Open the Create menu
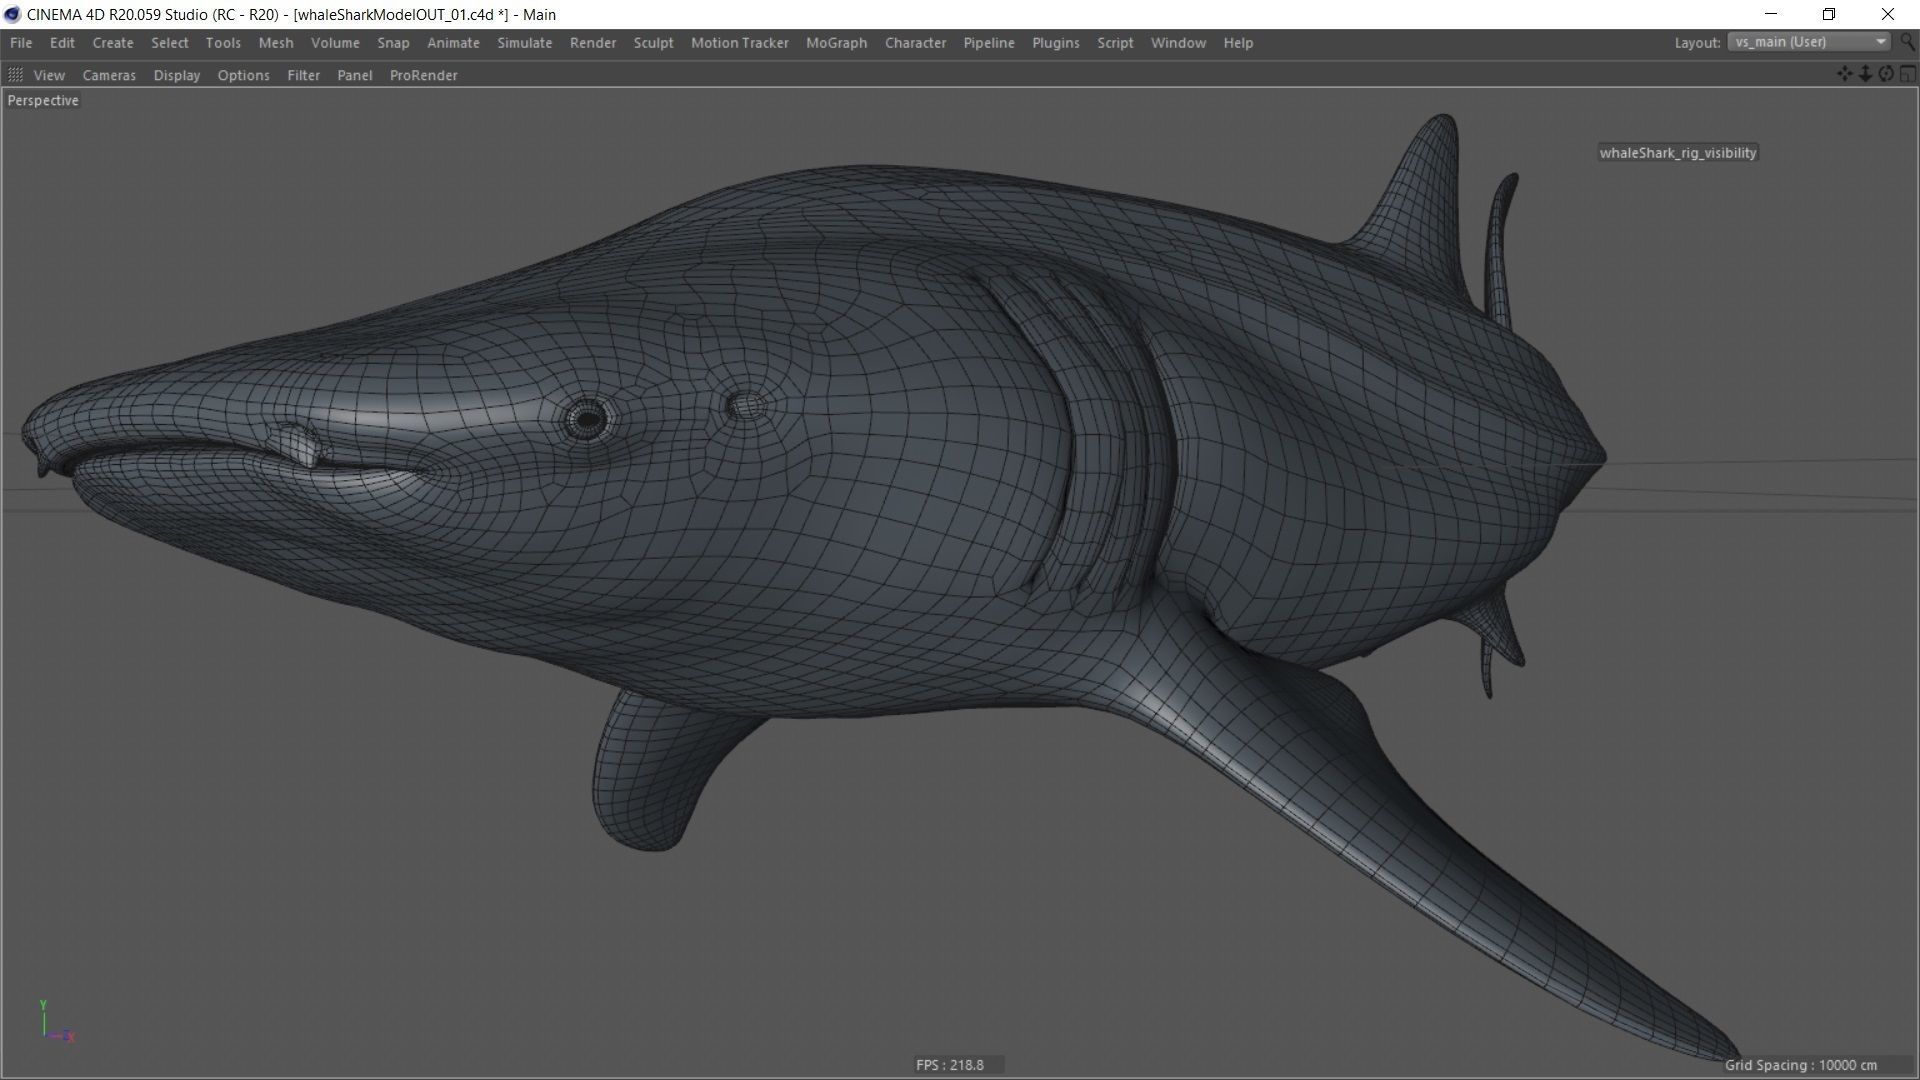Viewport: 1920px width, 1080px height. coord(113,43)
